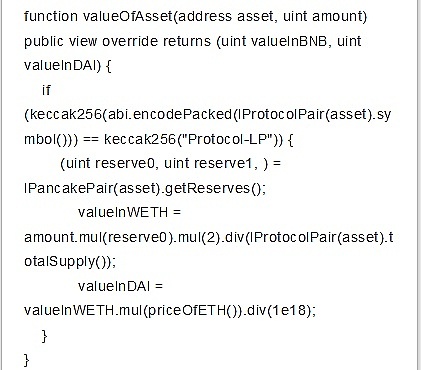Image resolution: width=421 pixels, height=370 pixels.
Task: Click the final closing brace
Action: 27,360
